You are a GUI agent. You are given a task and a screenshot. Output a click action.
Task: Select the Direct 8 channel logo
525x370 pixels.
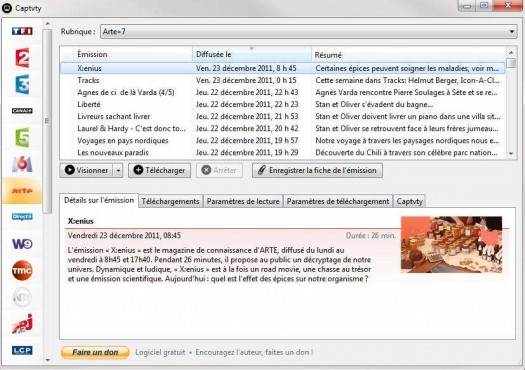click(22, 217)
